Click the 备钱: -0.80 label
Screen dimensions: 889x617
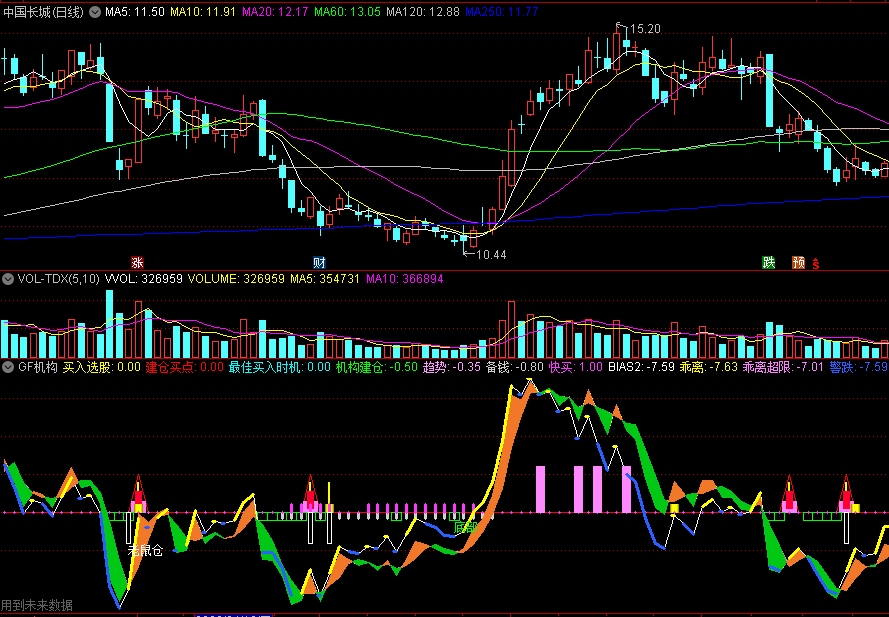515,367
